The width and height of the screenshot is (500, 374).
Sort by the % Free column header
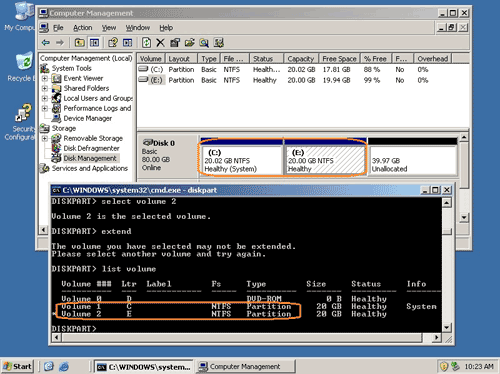pos(376,59)
